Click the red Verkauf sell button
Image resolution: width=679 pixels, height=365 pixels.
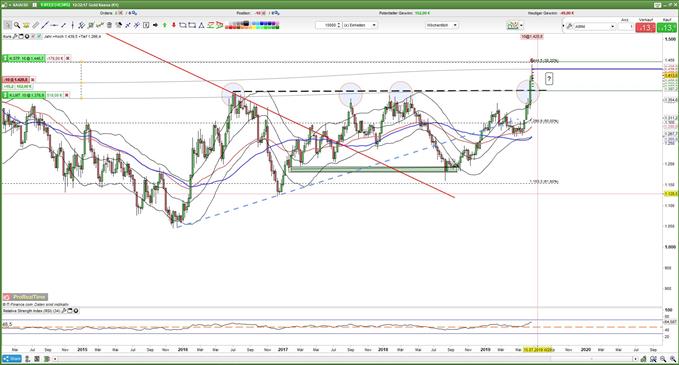646,27
